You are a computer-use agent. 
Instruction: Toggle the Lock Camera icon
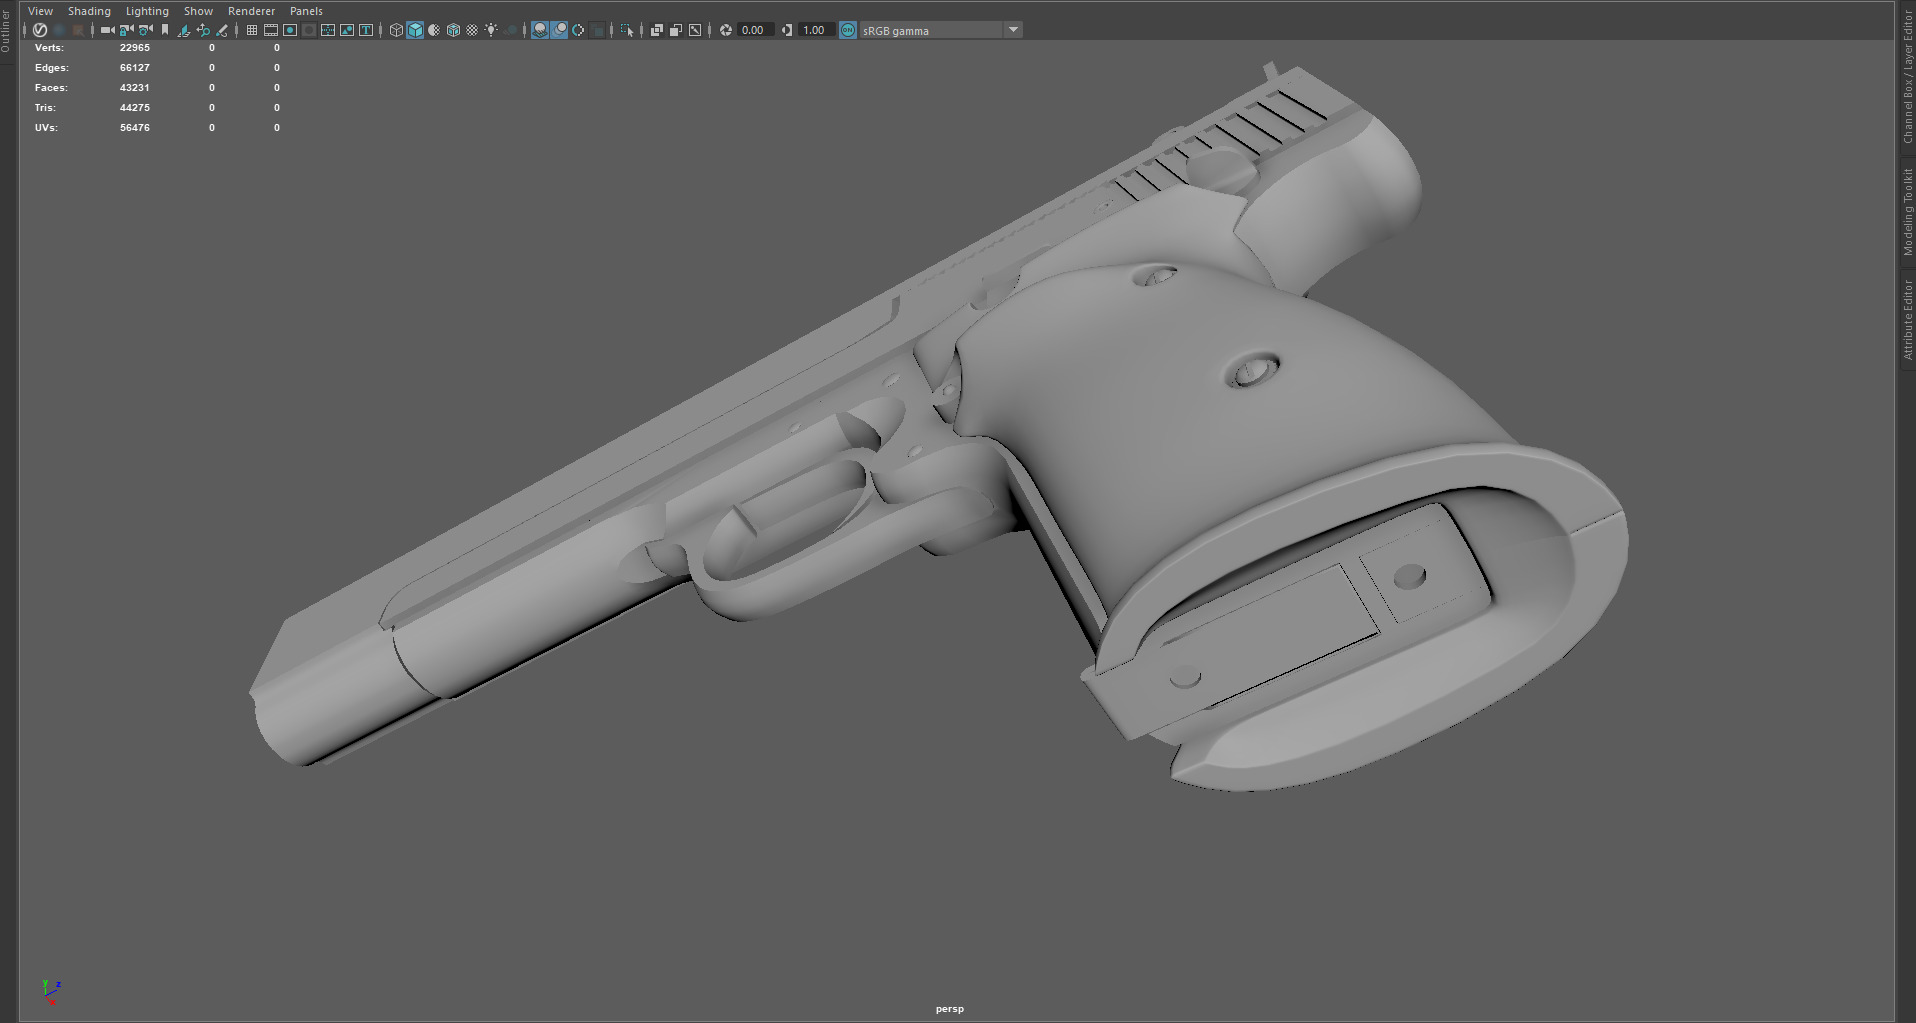point(127,30)
